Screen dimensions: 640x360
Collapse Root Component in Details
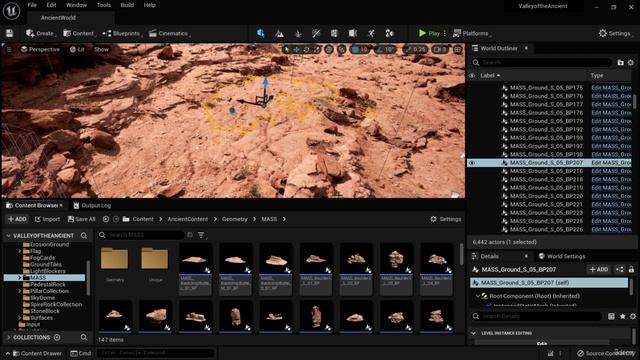[x=477, y=296]
